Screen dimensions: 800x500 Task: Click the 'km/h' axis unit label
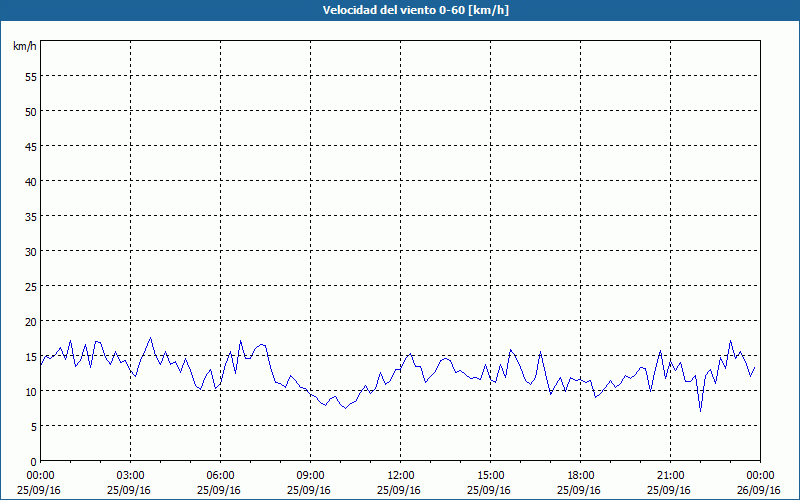tap(25, 46)
